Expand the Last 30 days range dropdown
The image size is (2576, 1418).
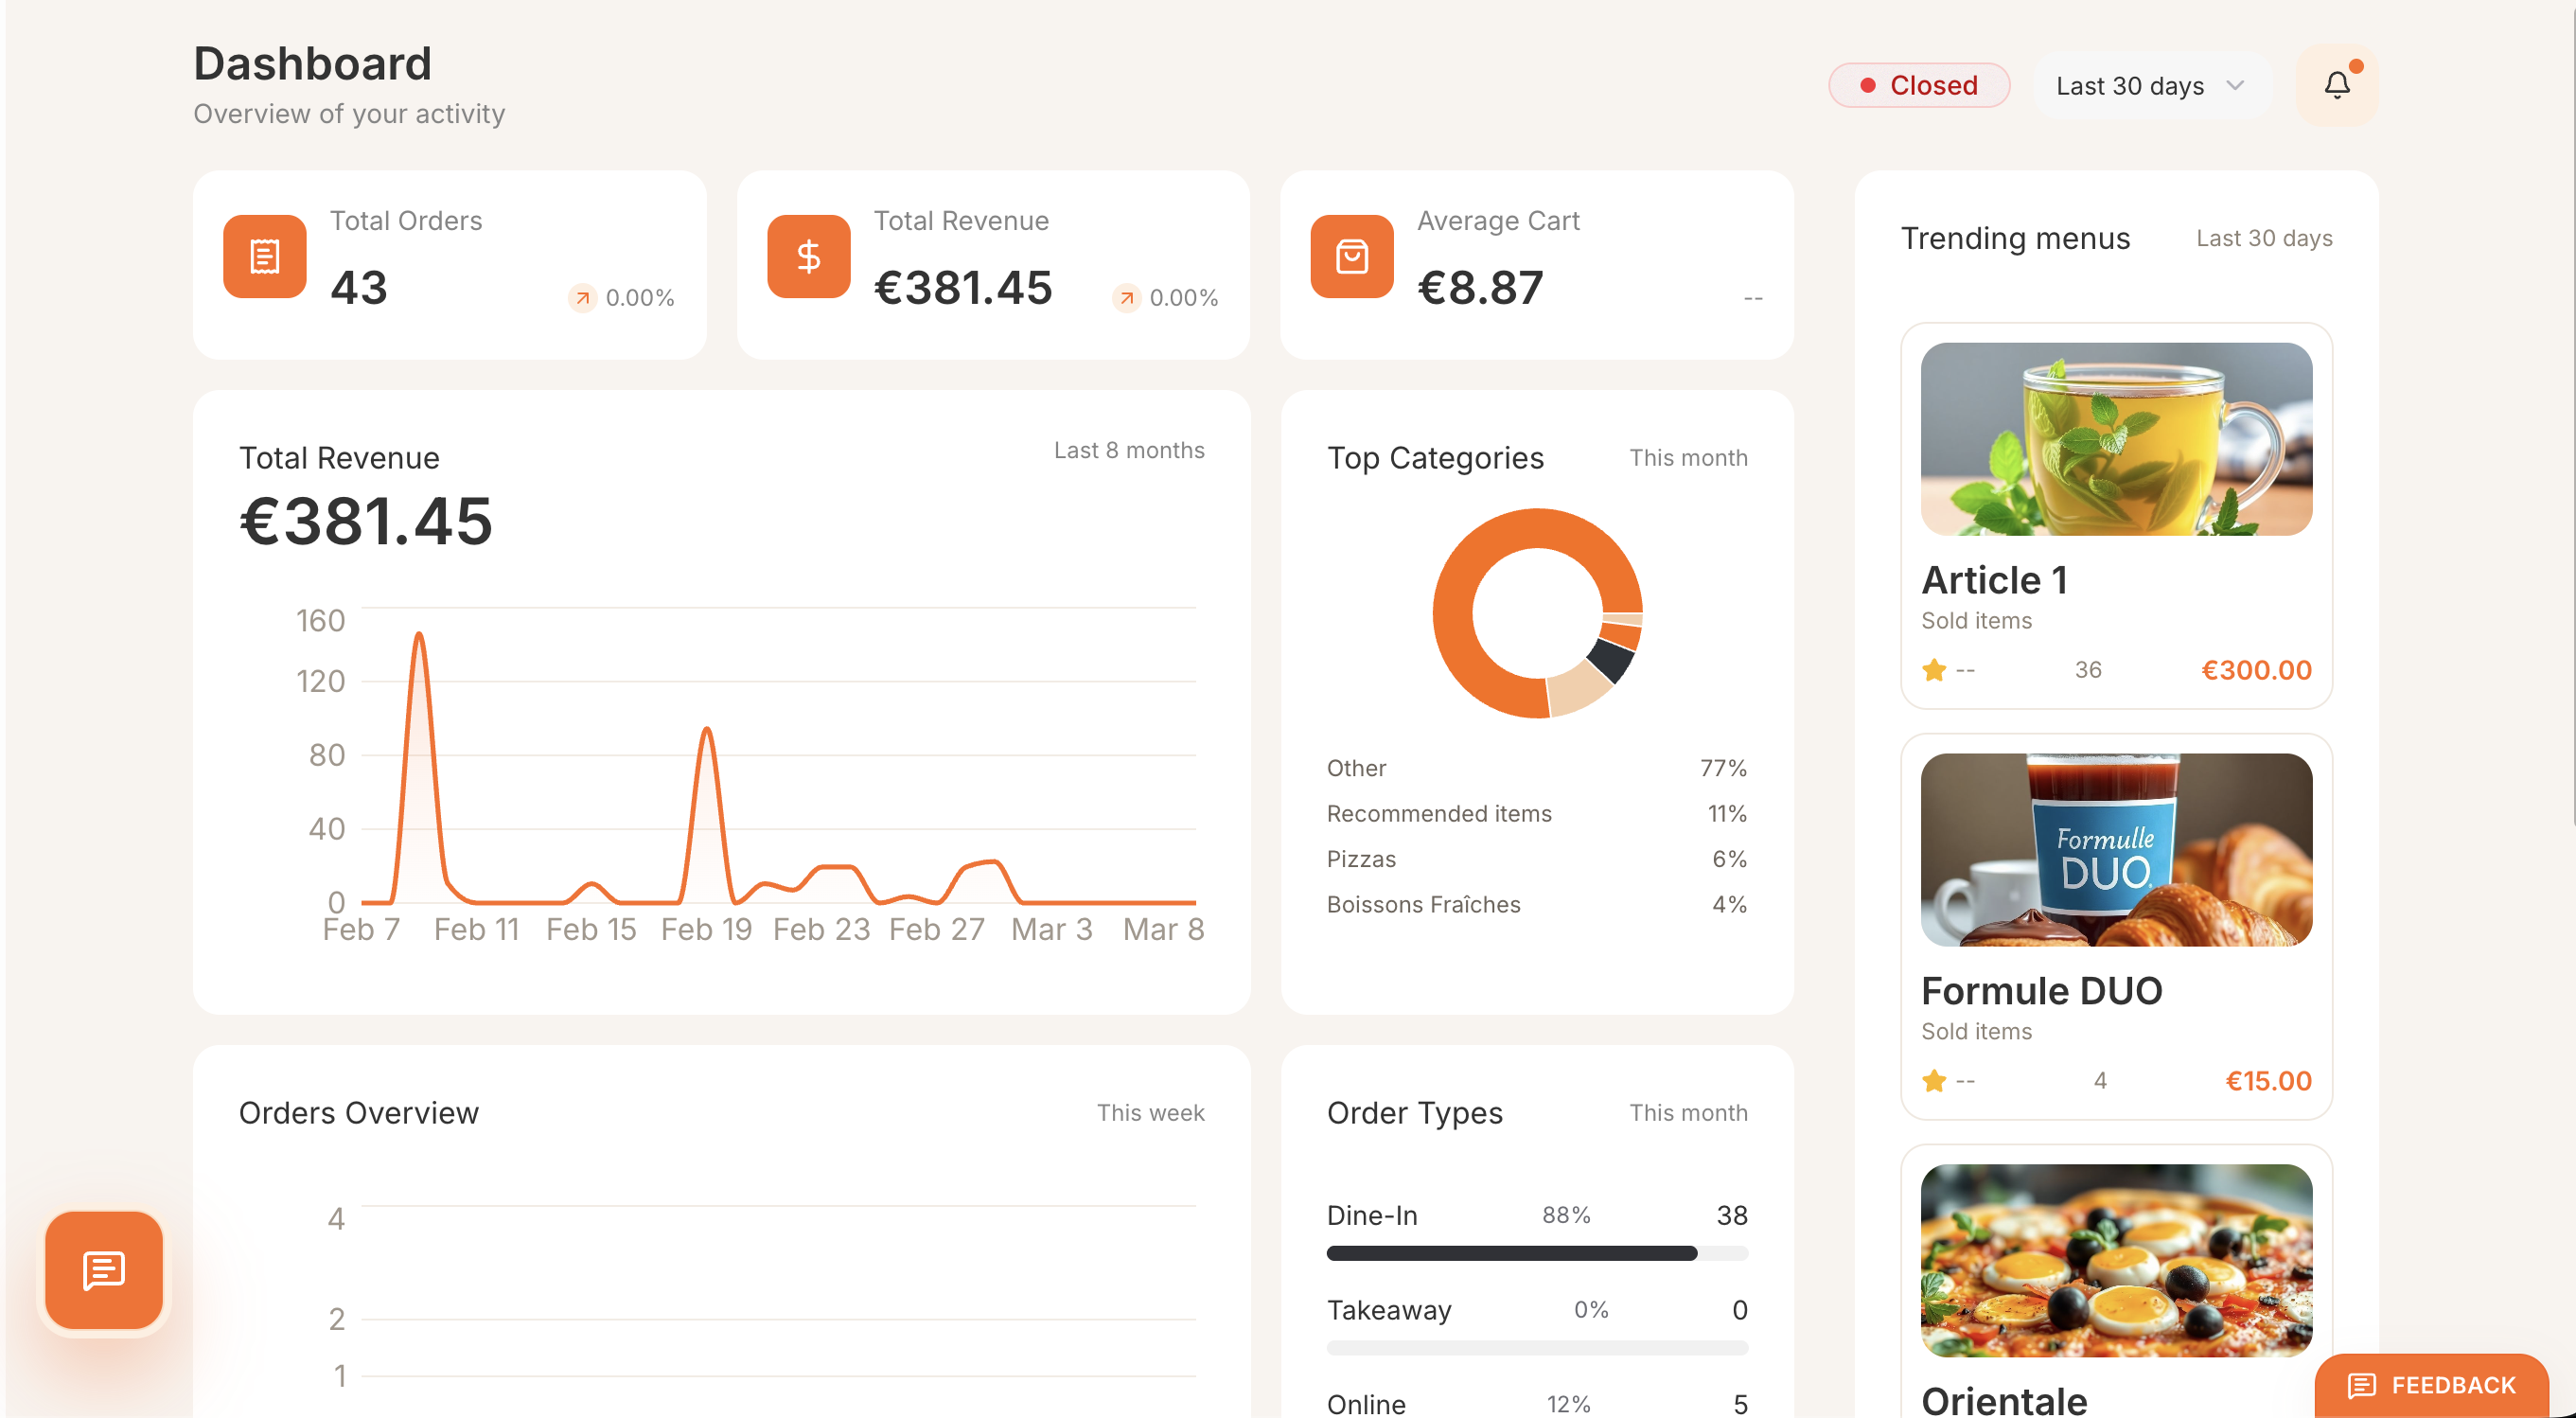click(2152, 86)
